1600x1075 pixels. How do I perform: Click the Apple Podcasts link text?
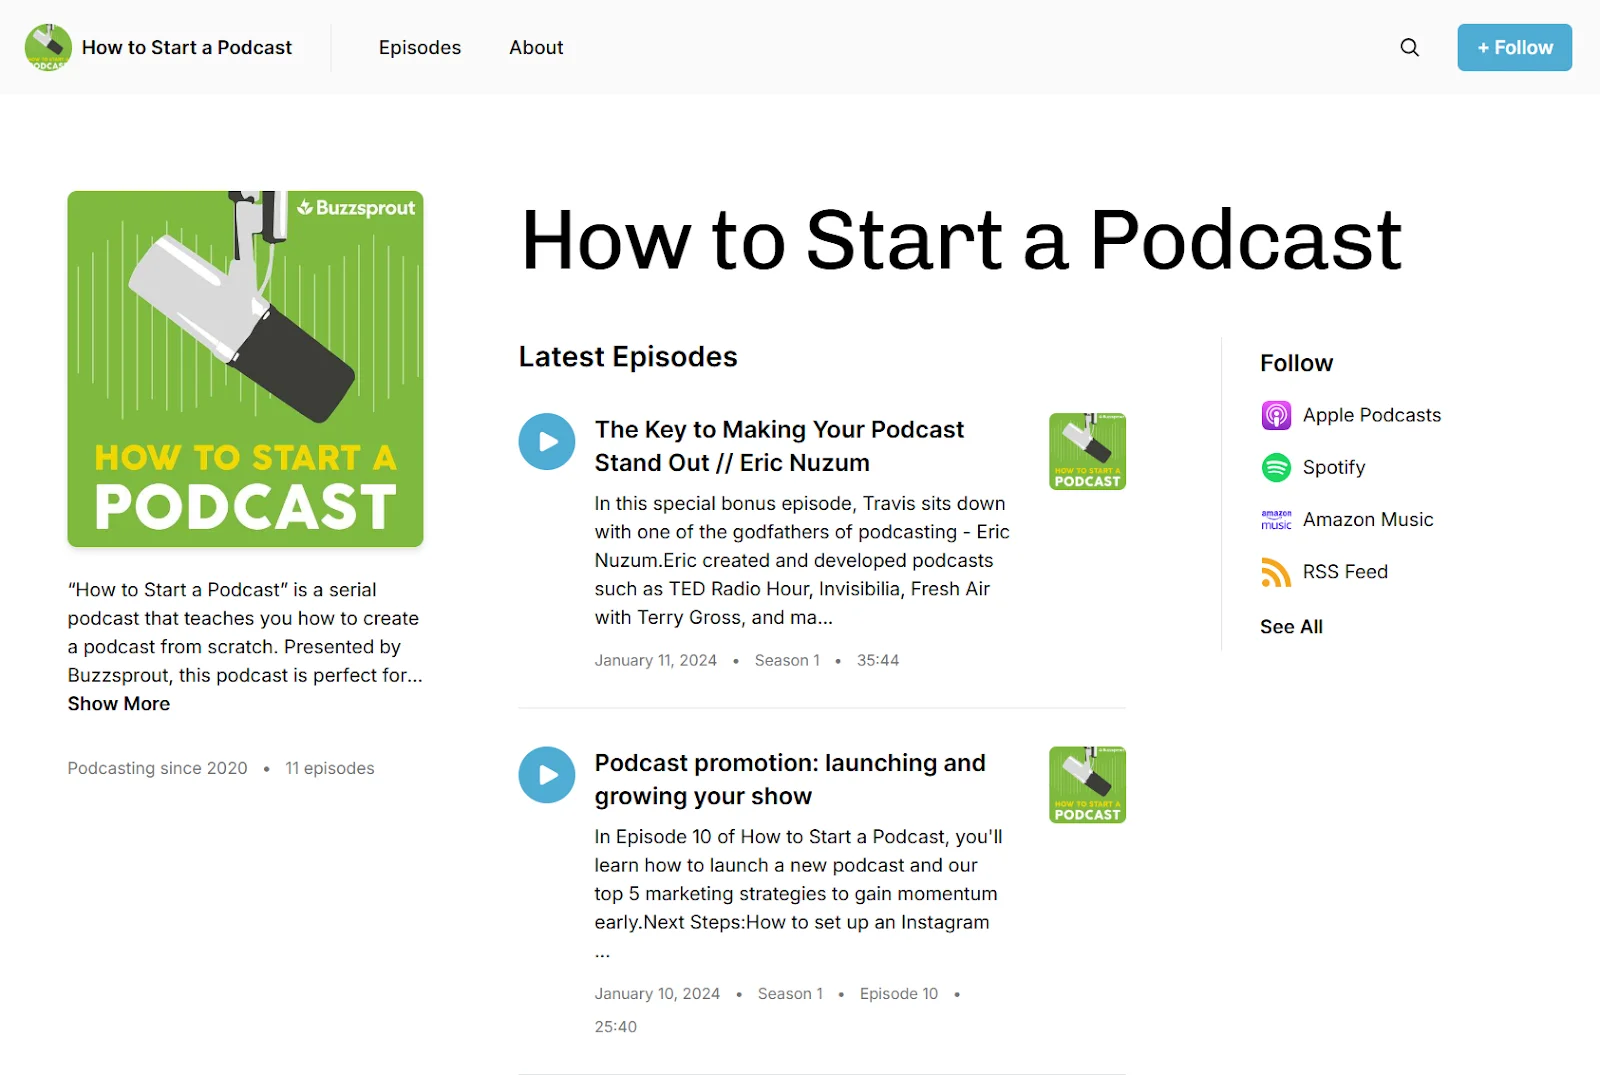coord(1371,414)
